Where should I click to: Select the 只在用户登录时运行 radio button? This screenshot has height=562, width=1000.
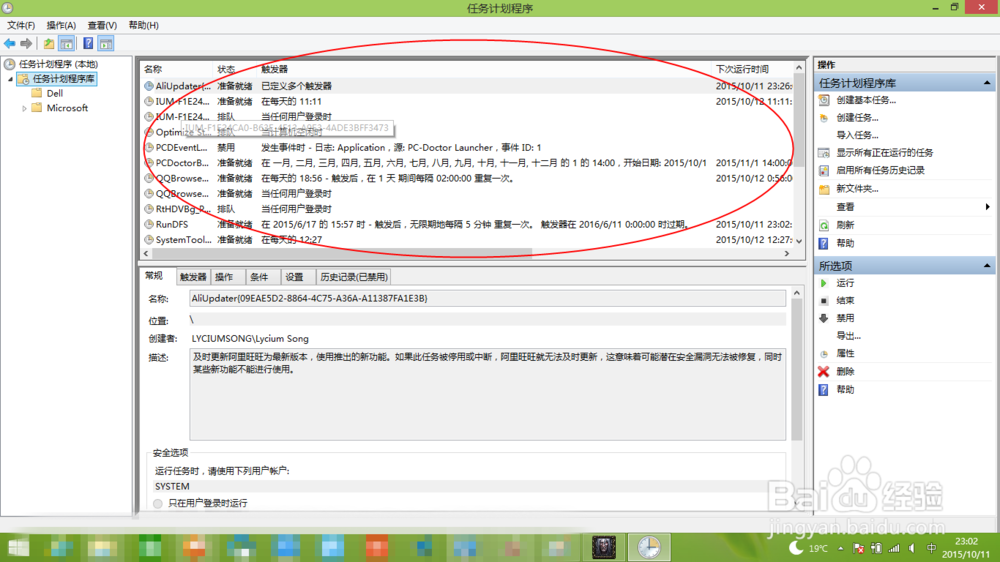158,503
